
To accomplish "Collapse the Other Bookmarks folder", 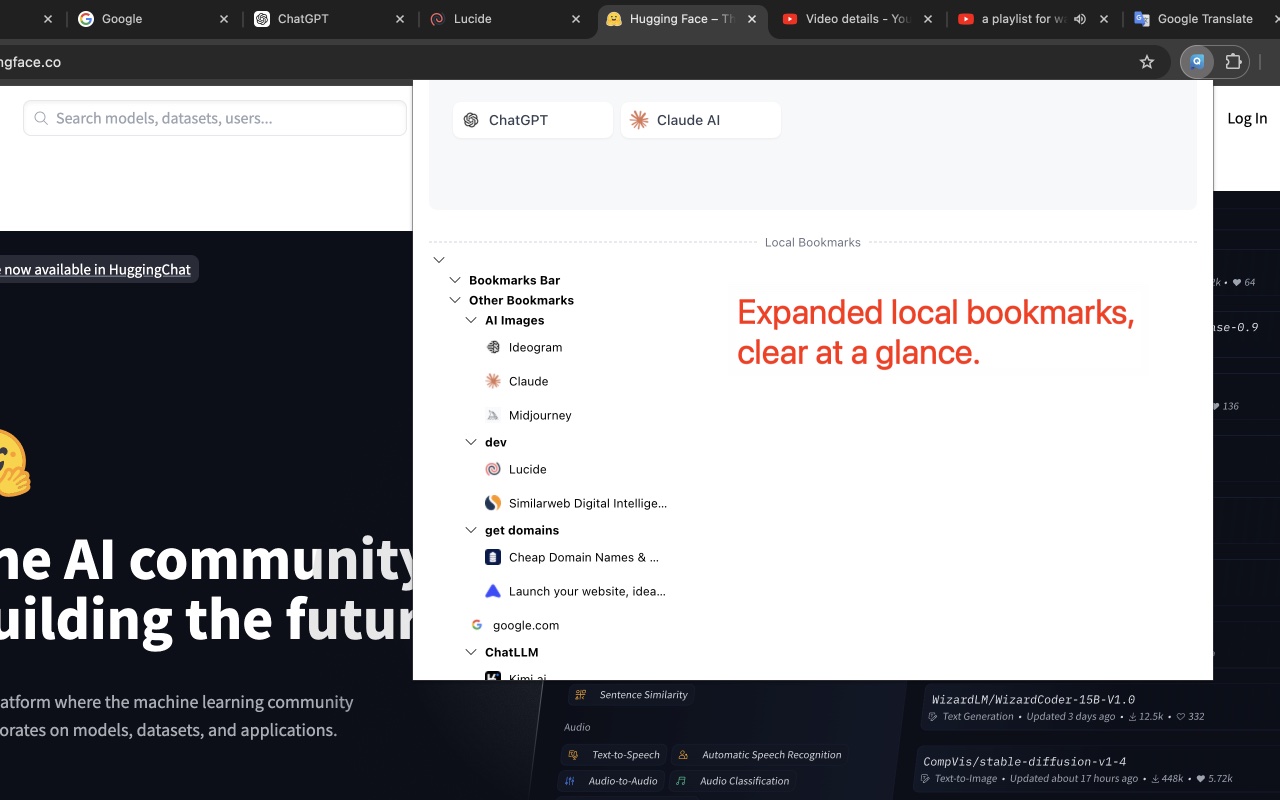I will tap(455, 300).
